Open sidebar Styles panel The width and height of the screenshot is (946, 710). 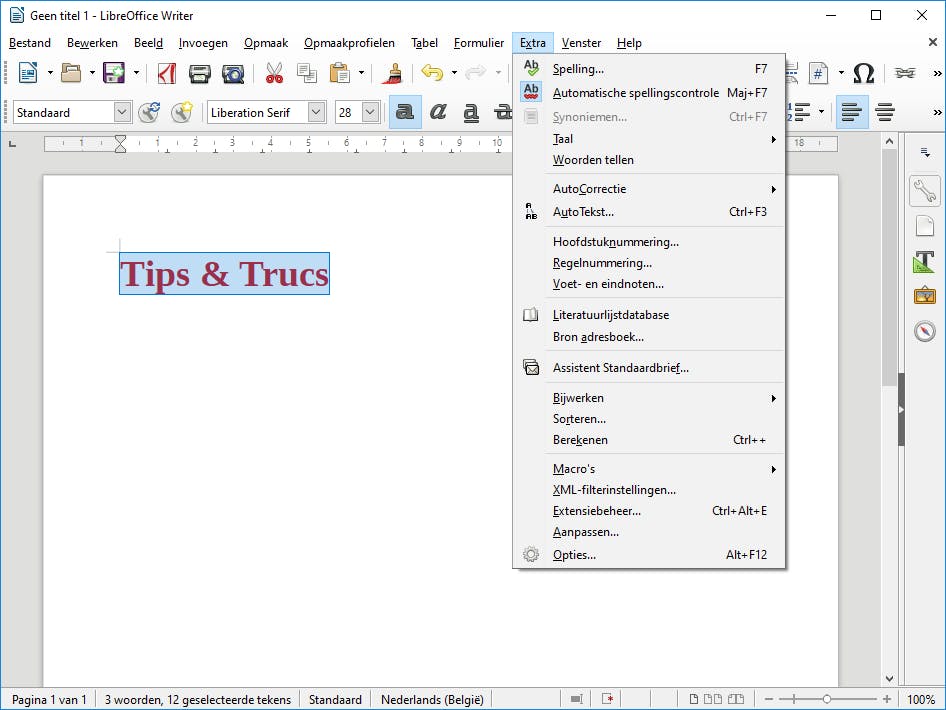point(925,262)
